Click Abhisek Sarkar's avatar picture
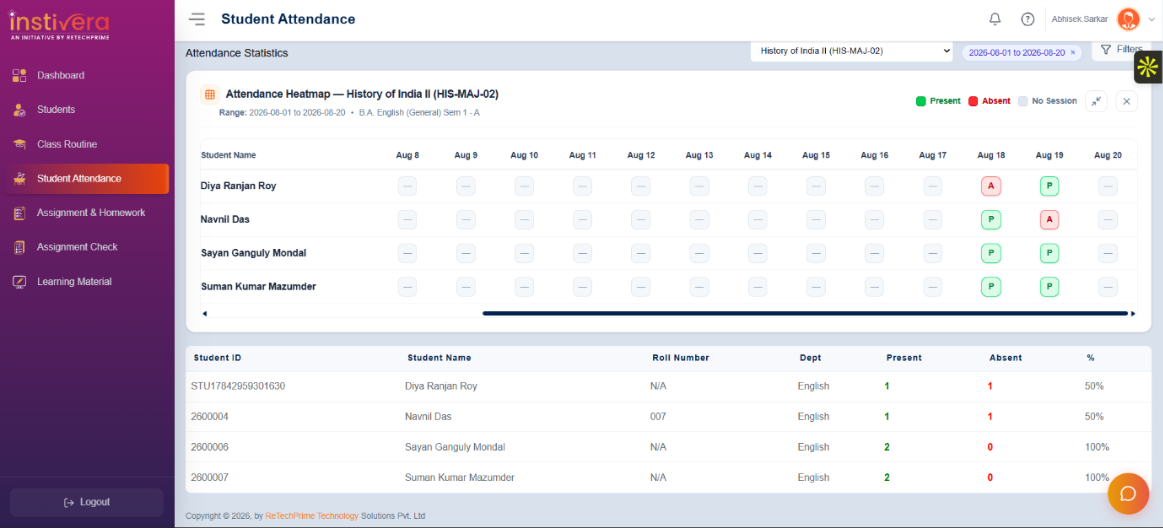Screen dimensions: 1163x528 (x=1128, y=19)
